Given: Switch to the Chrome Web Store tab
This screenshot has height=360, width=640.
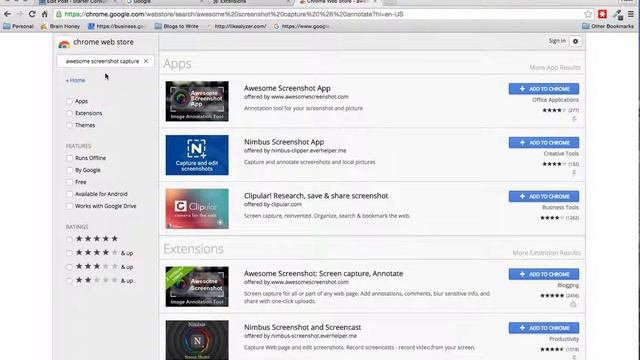Looking at the screenshot, I should tap(337, 2).
